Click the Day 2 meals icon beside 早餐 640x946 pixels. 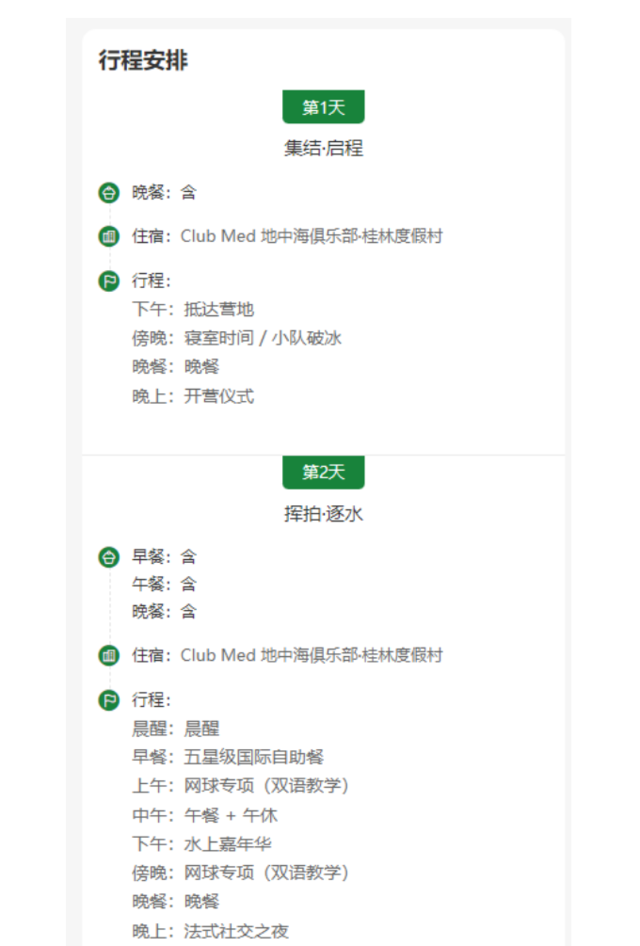pos(108,557)
